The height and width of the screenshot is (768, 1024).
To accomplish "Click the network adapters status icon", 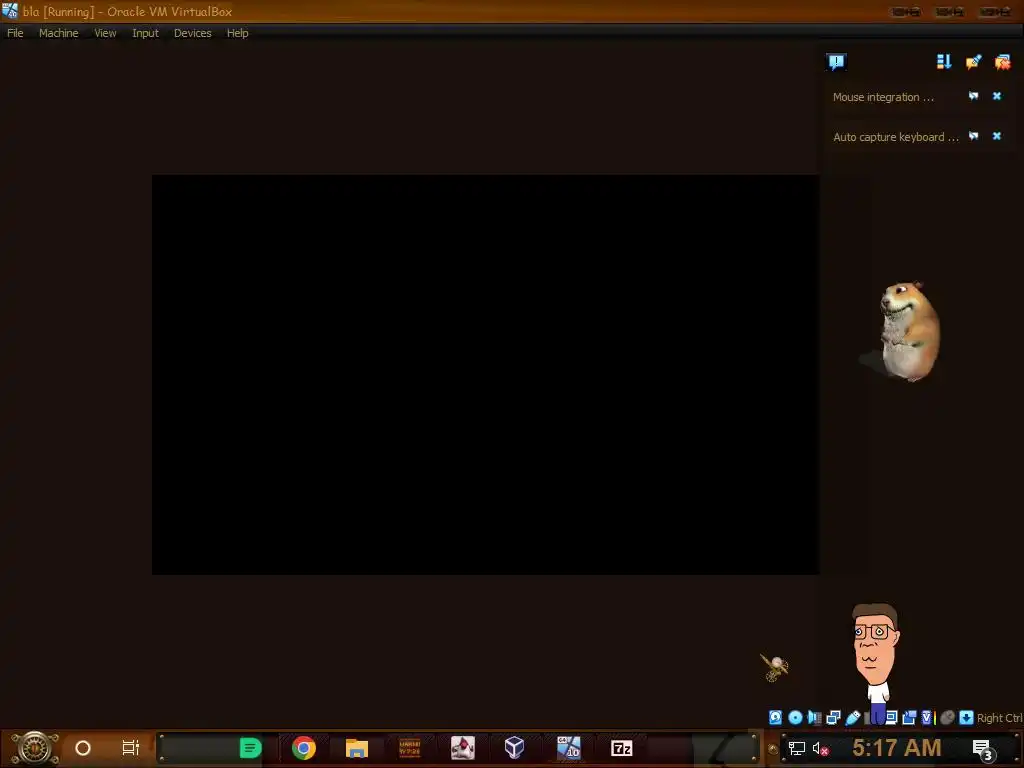I will tap(833, 718).
